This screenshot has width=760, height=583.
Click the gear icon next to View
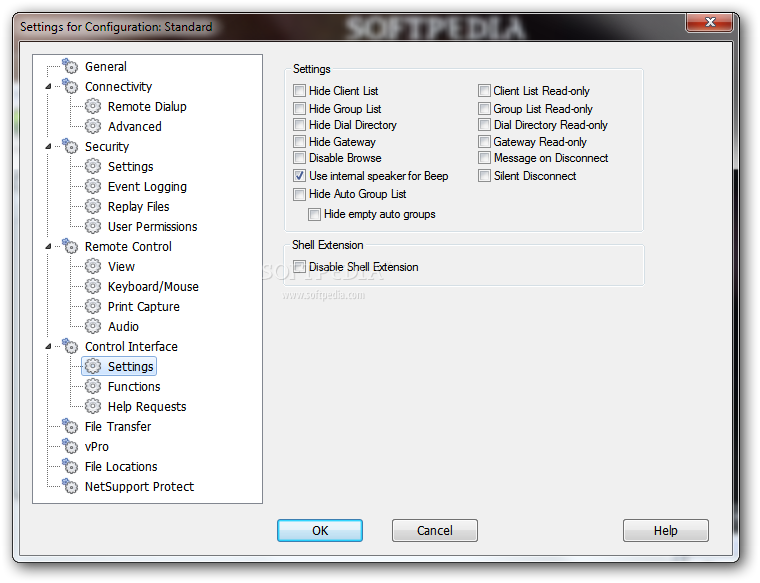pos(93,266)
